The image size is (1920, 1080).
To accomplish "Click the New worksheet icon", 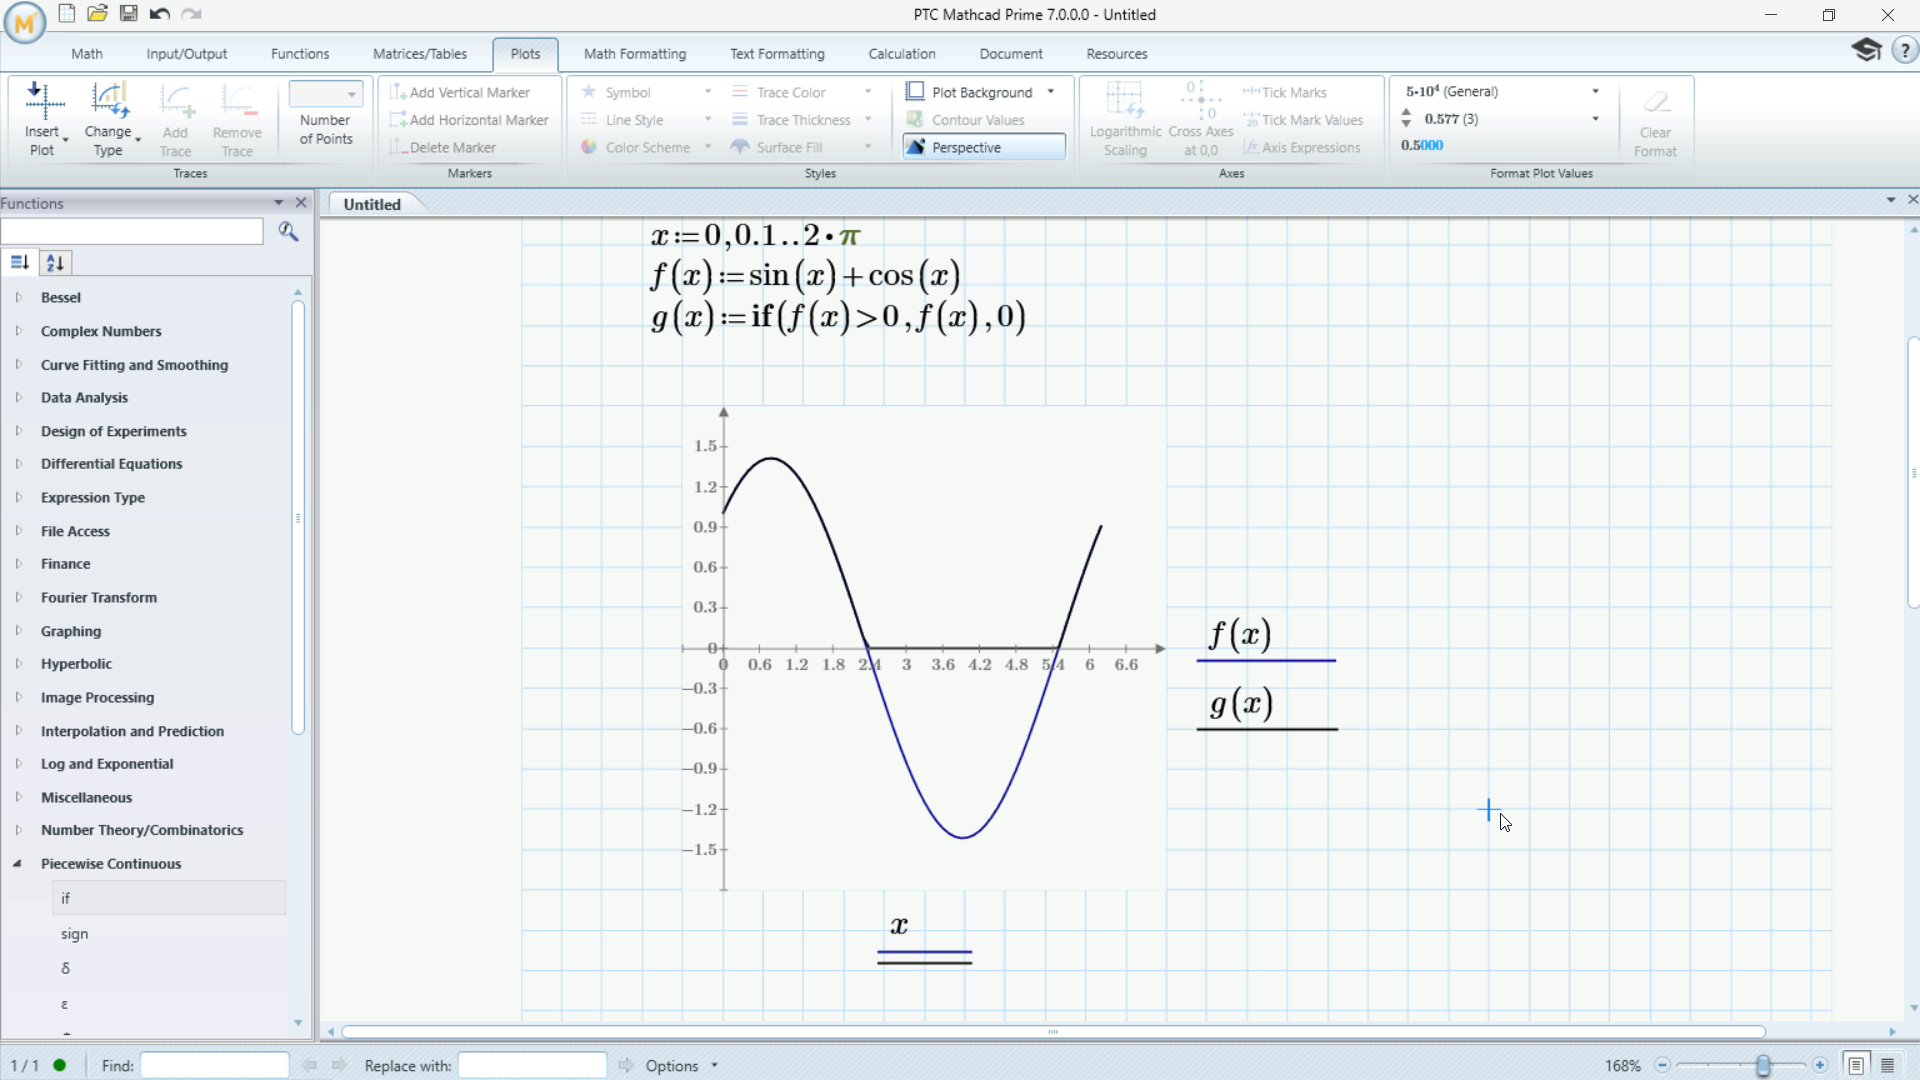I will 66,14.
